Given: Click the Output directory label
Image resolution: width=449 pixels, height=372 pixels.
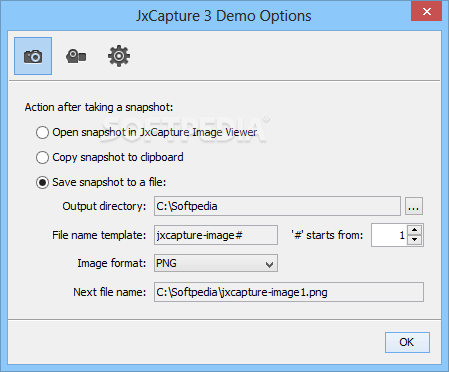Looking at the screenshot, I should coord(104,206).
